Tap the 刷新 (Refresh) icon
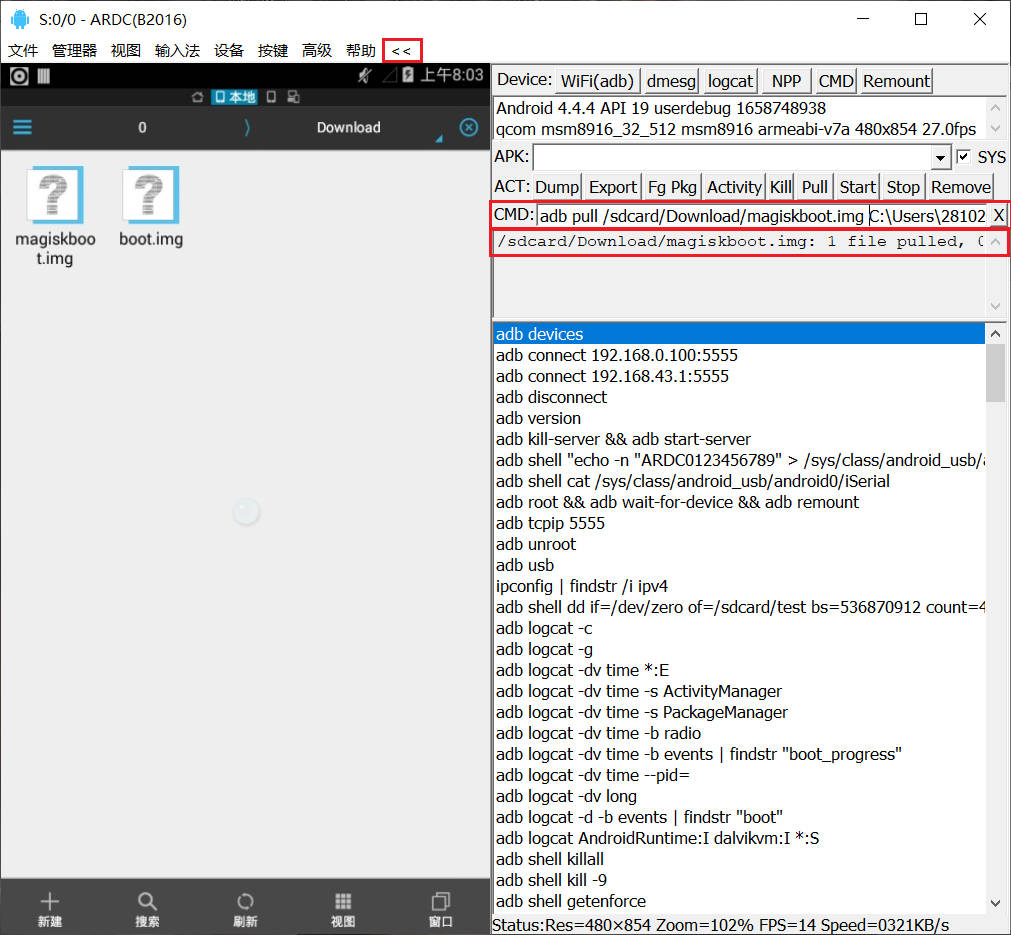The image size is (1011, 935). (245, 902)
